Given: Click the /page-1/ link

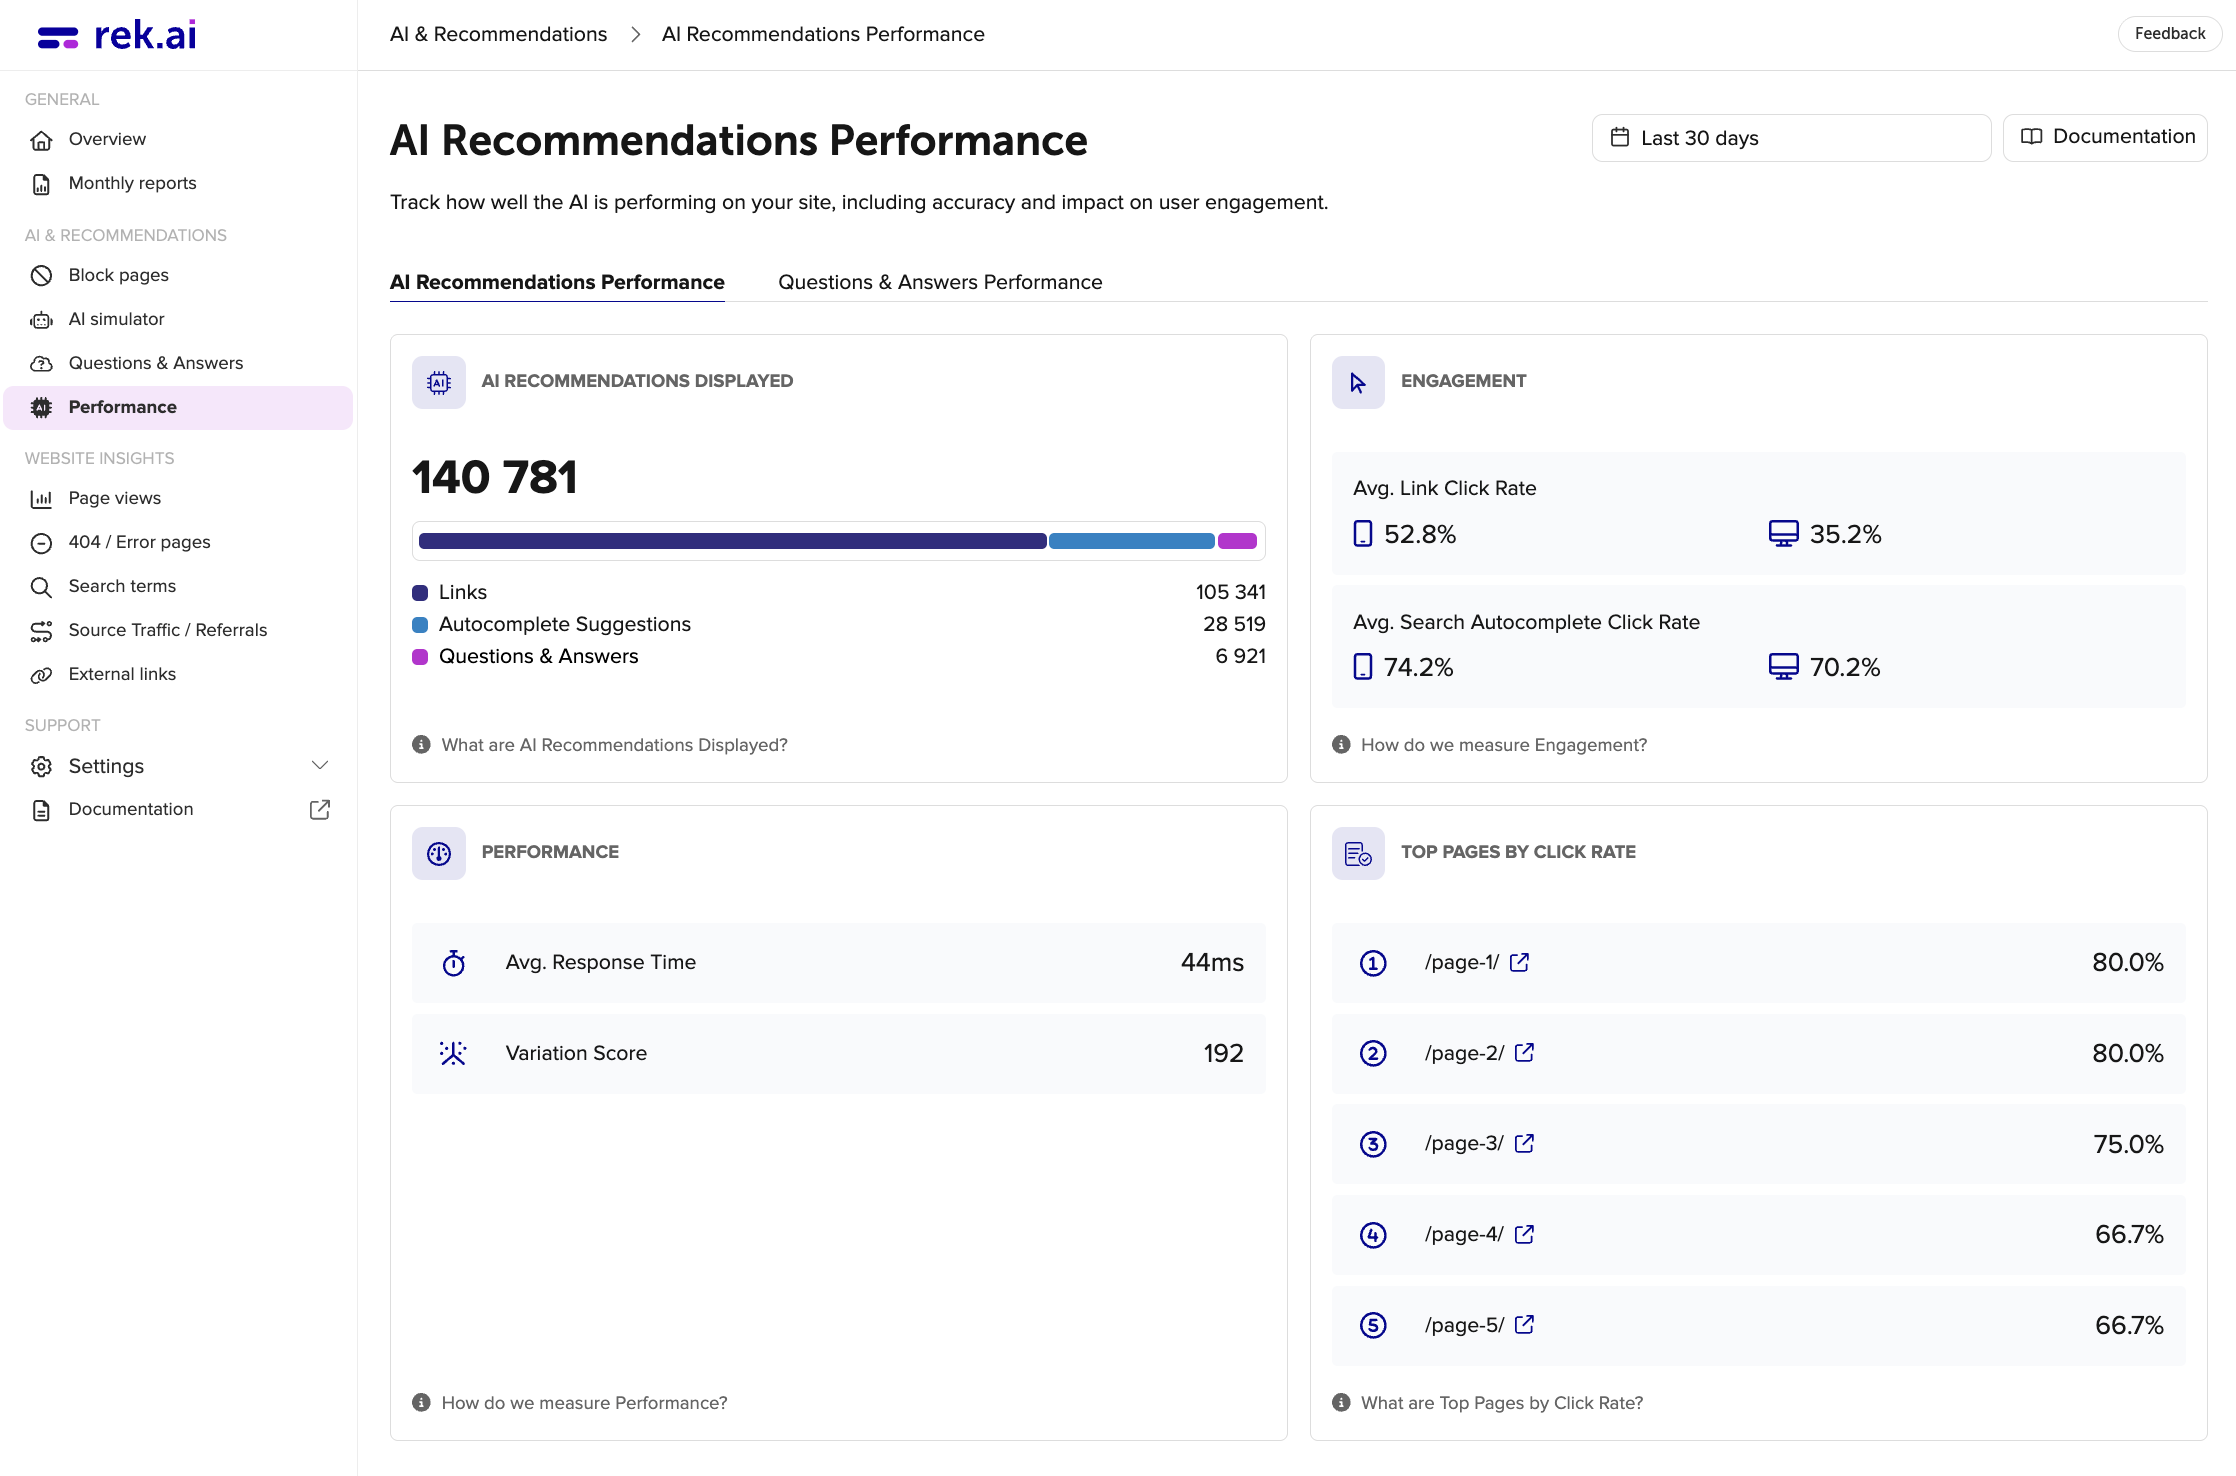Looking at the screenshot, I should [x=1462, y=962].
